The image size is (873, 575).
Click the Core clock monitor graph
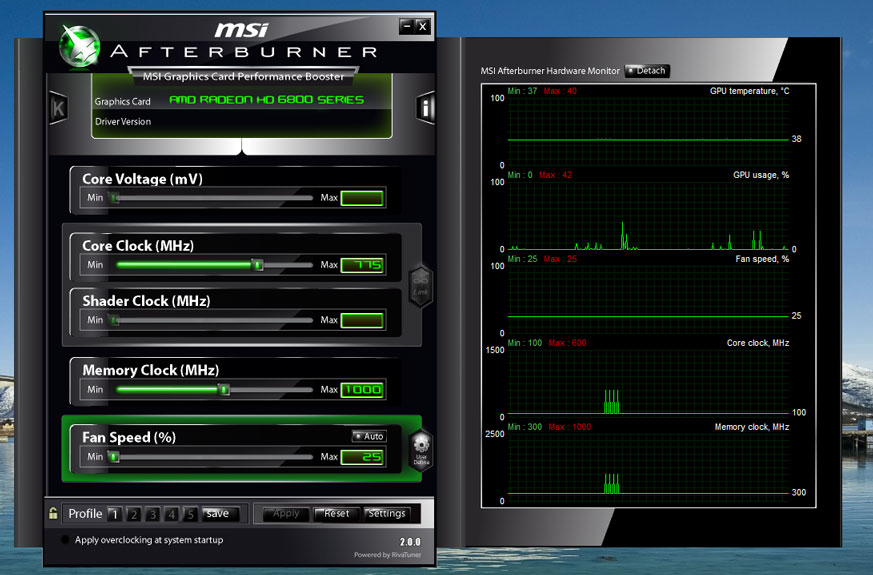coord(648,384)
